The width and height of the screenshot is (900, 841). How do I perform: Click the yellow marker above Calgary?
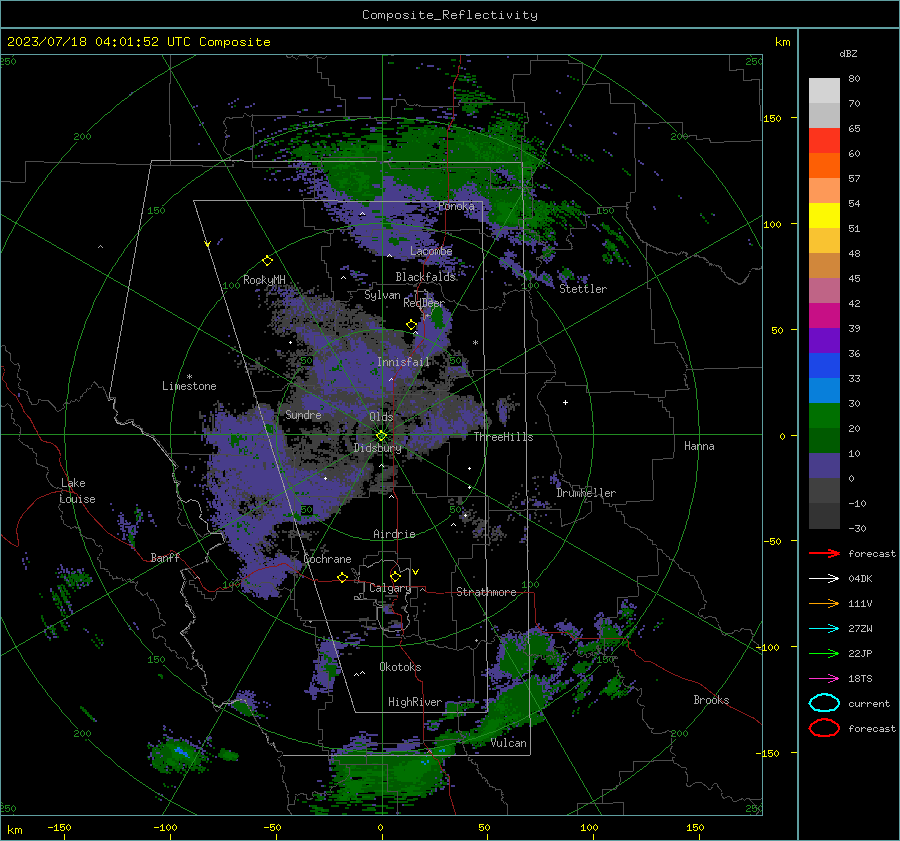(395, 576)
